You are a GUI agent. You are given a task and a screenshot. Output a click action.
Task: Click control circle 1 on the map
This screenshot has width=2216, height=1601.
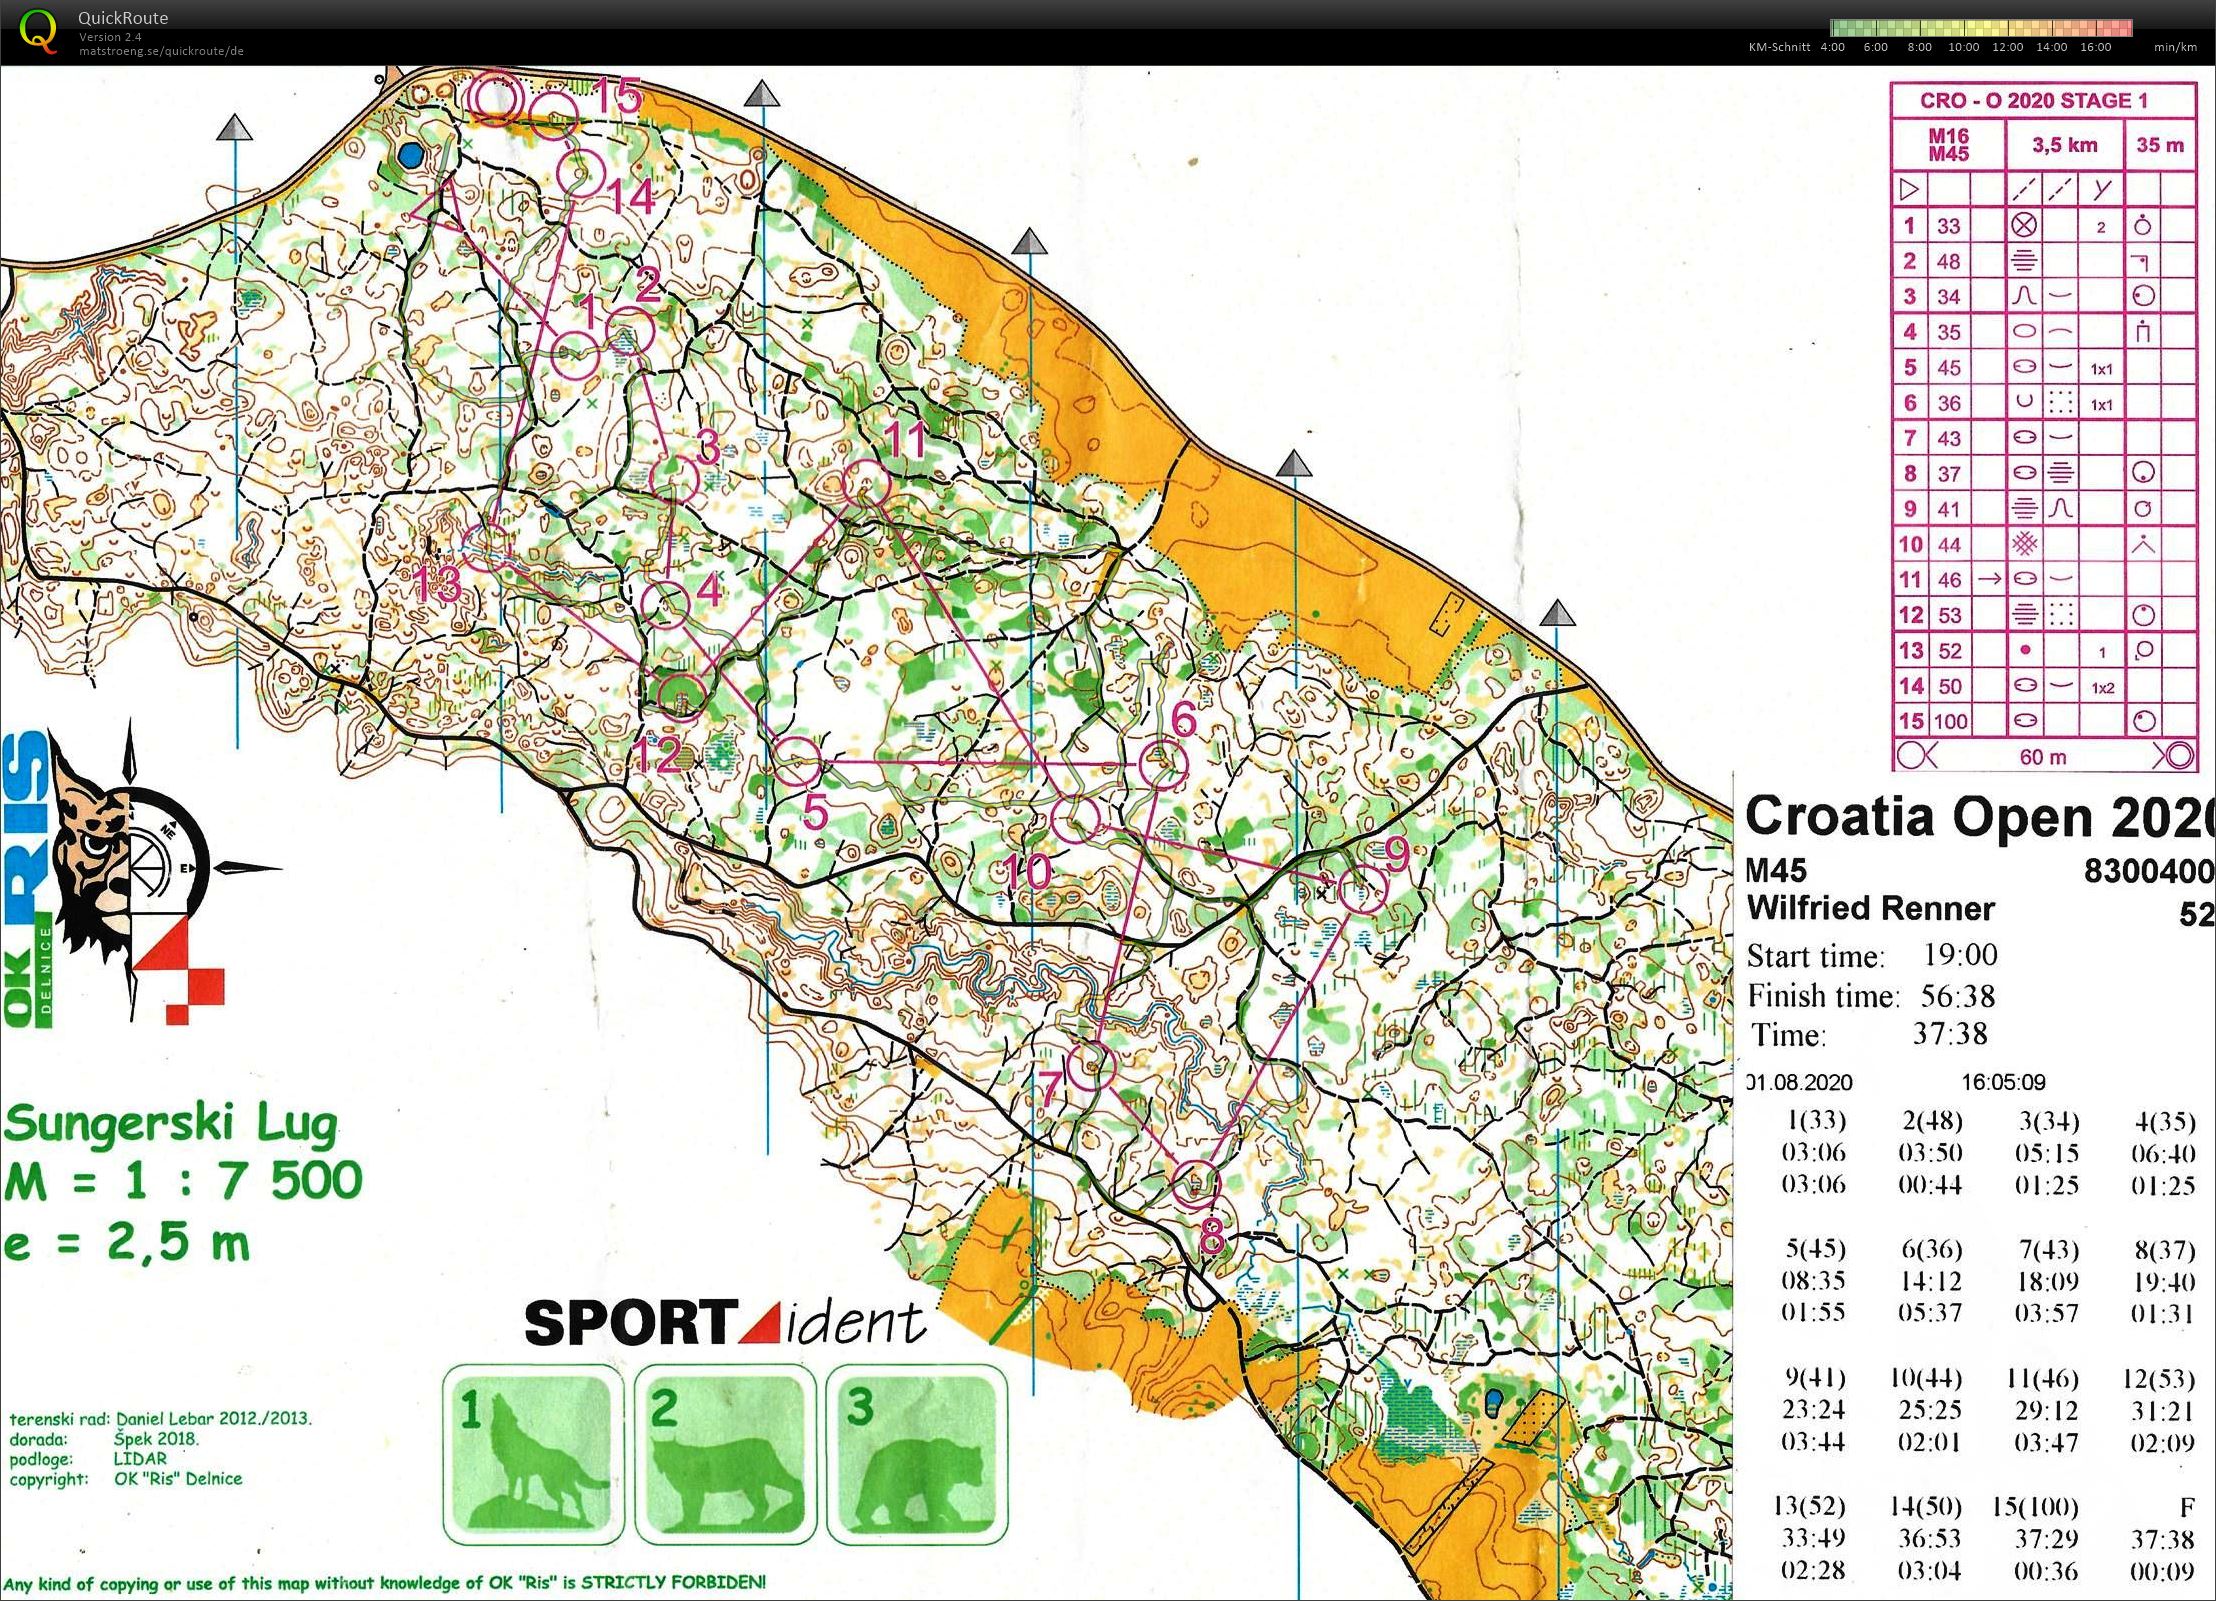576,355
